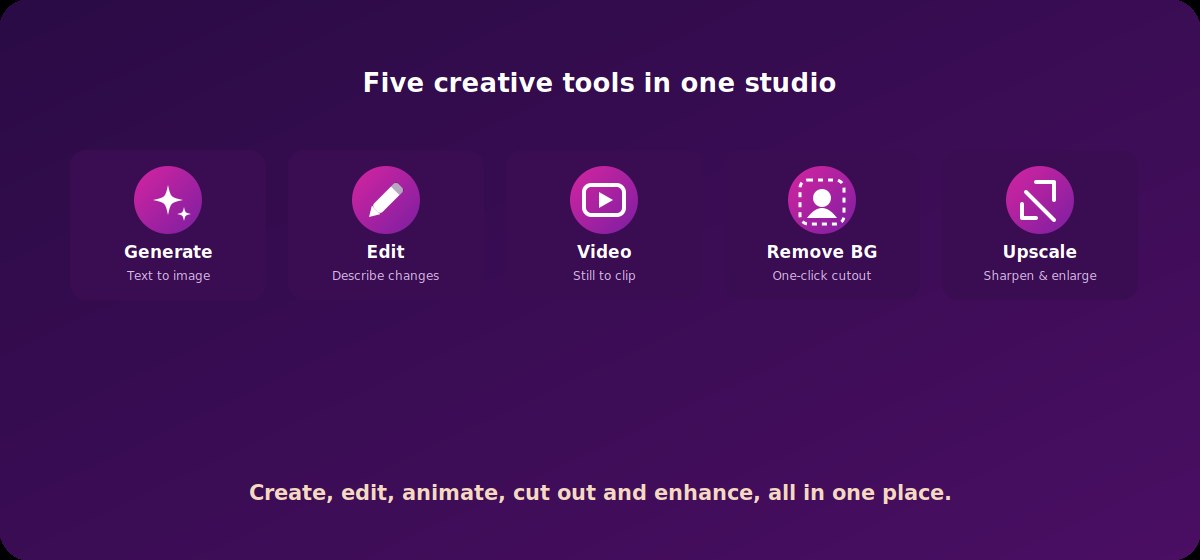Open the Upscale tool card
The image size is (1200, 560).
(1040, 225)
